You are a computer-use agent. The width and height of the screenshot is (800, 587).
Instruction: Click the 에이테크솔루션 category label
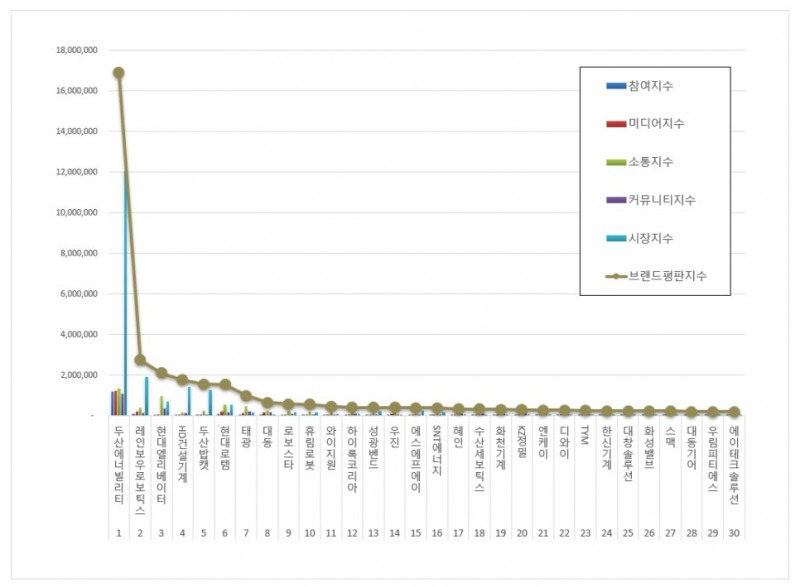click(x=734, y=465)
